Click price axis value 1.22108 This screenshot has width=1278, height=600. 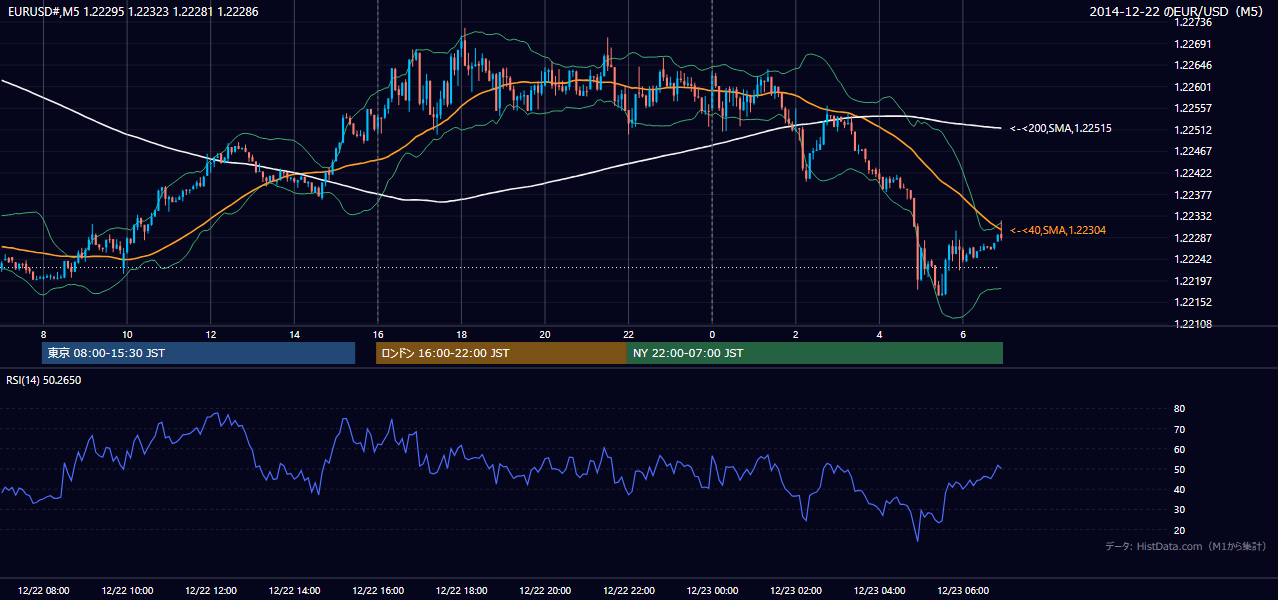click(1195, 324)
